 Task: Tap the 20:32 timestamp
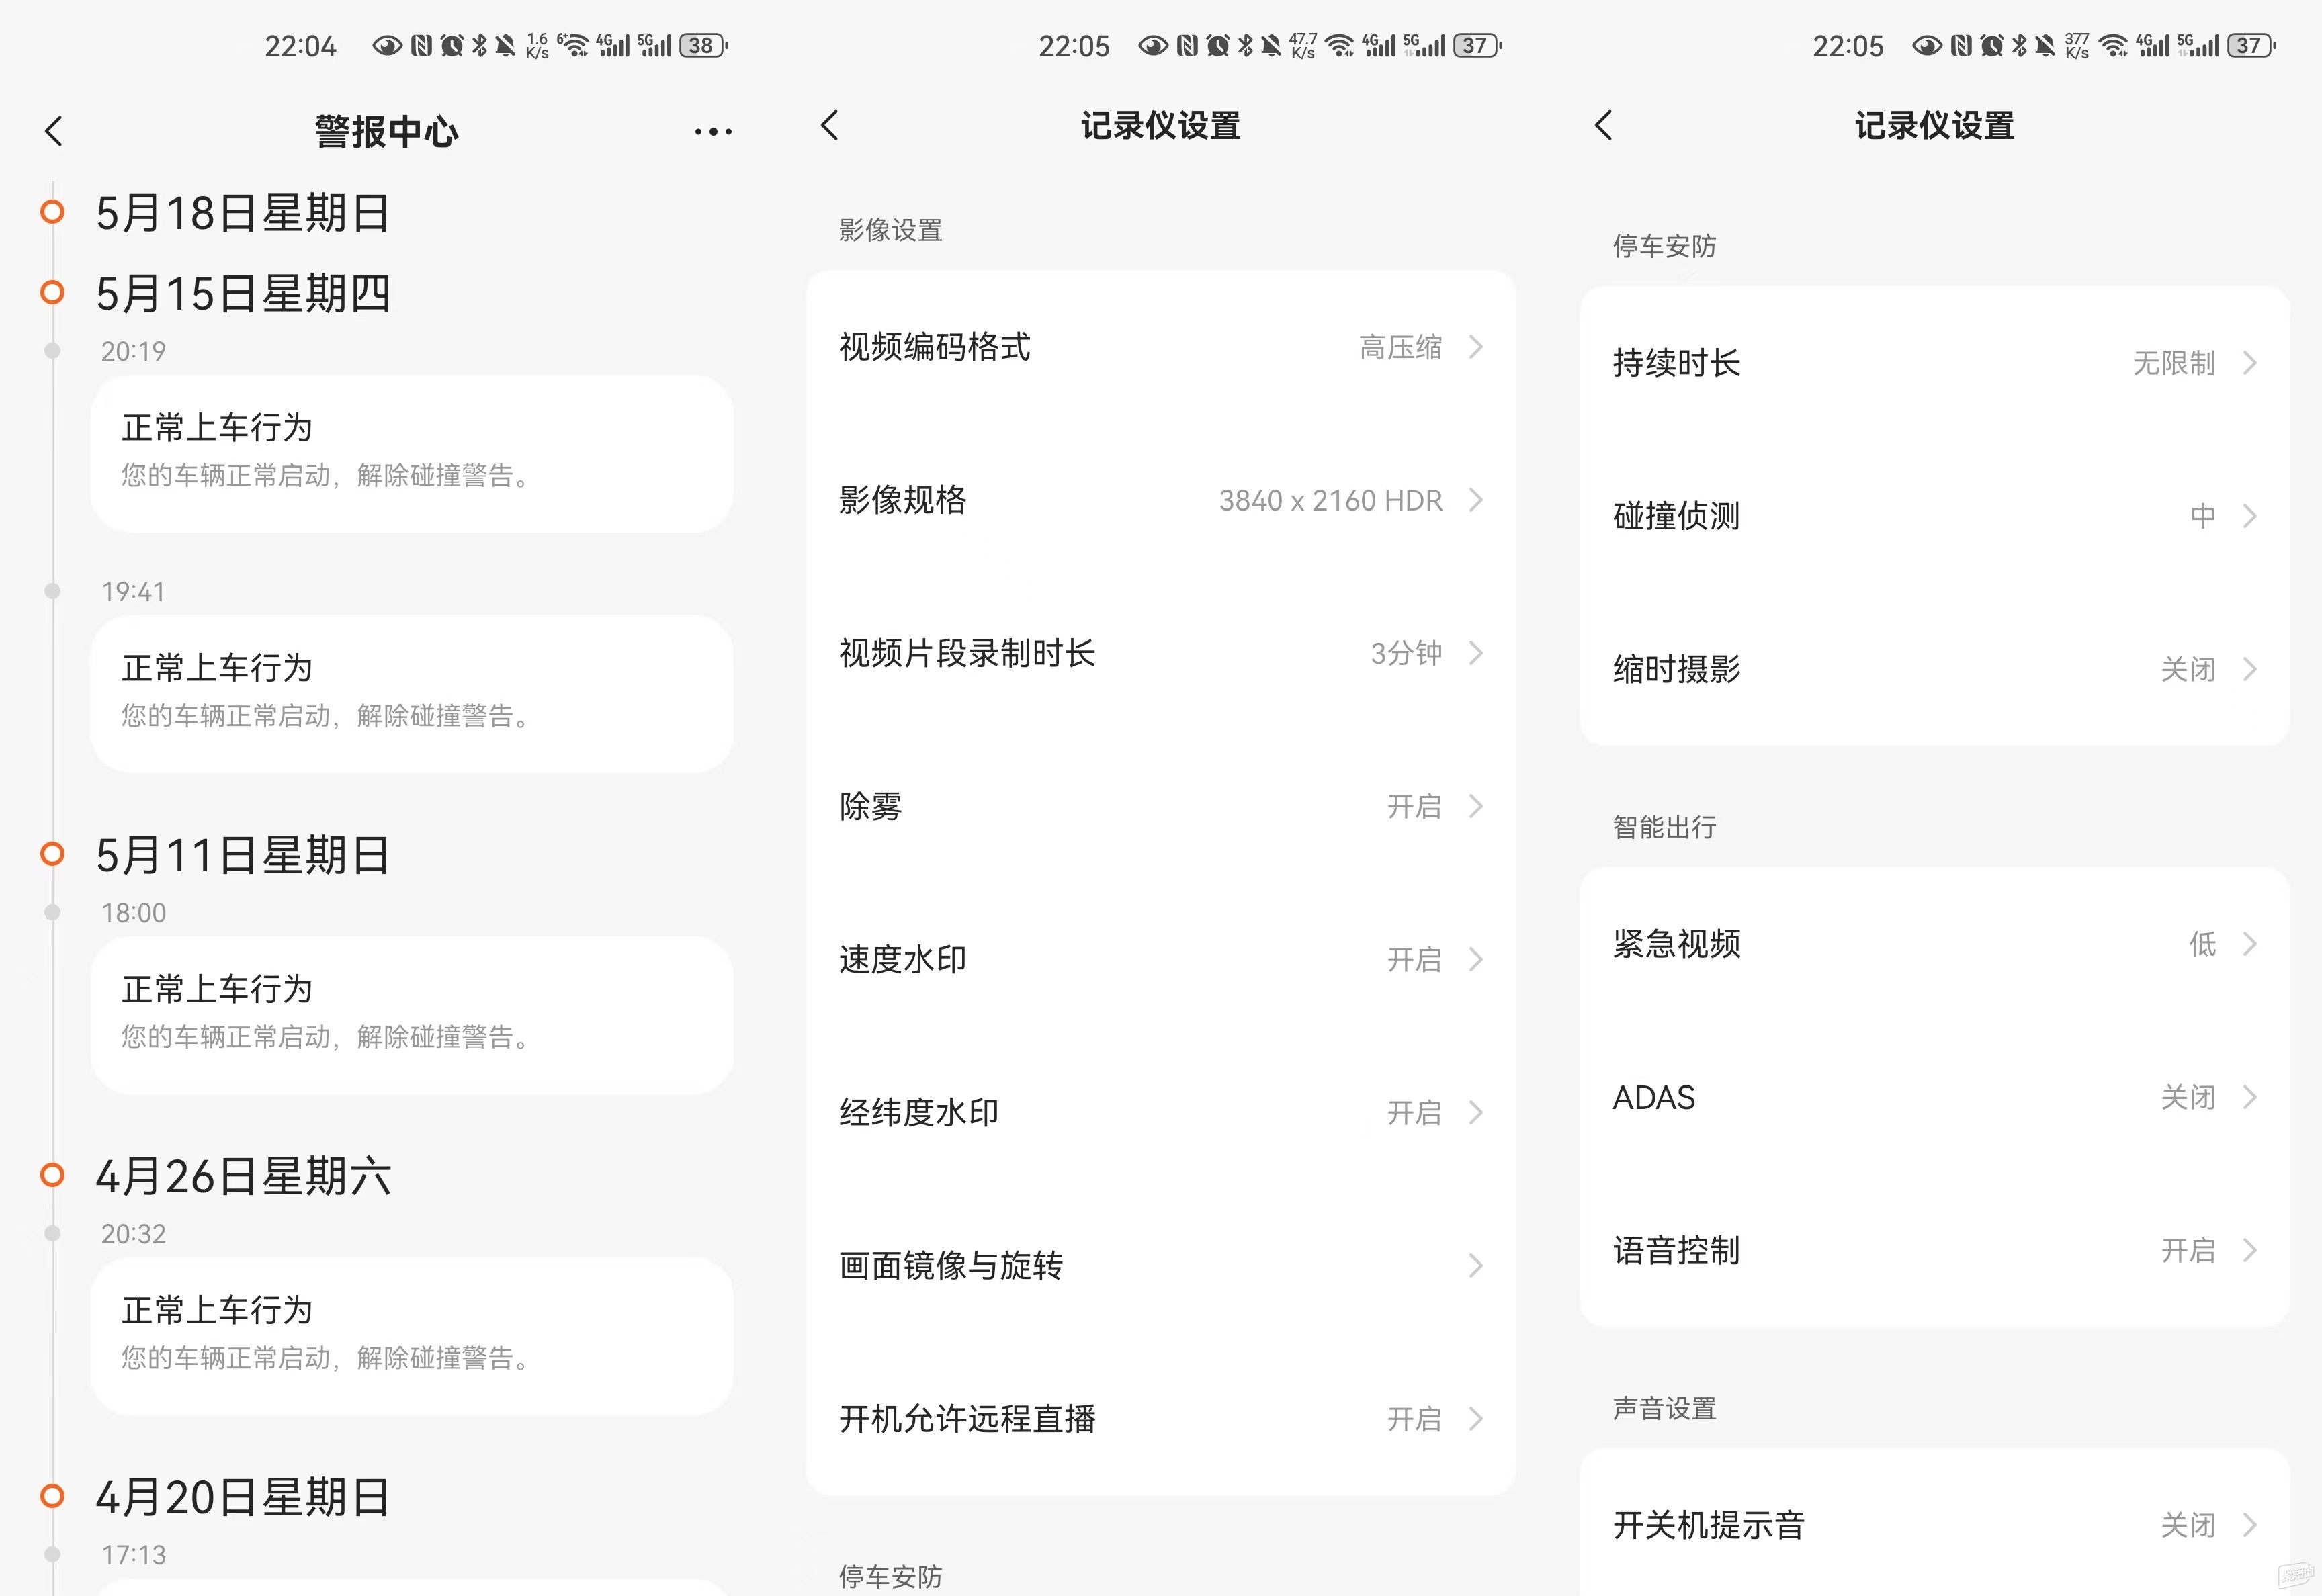point(133,1233)
